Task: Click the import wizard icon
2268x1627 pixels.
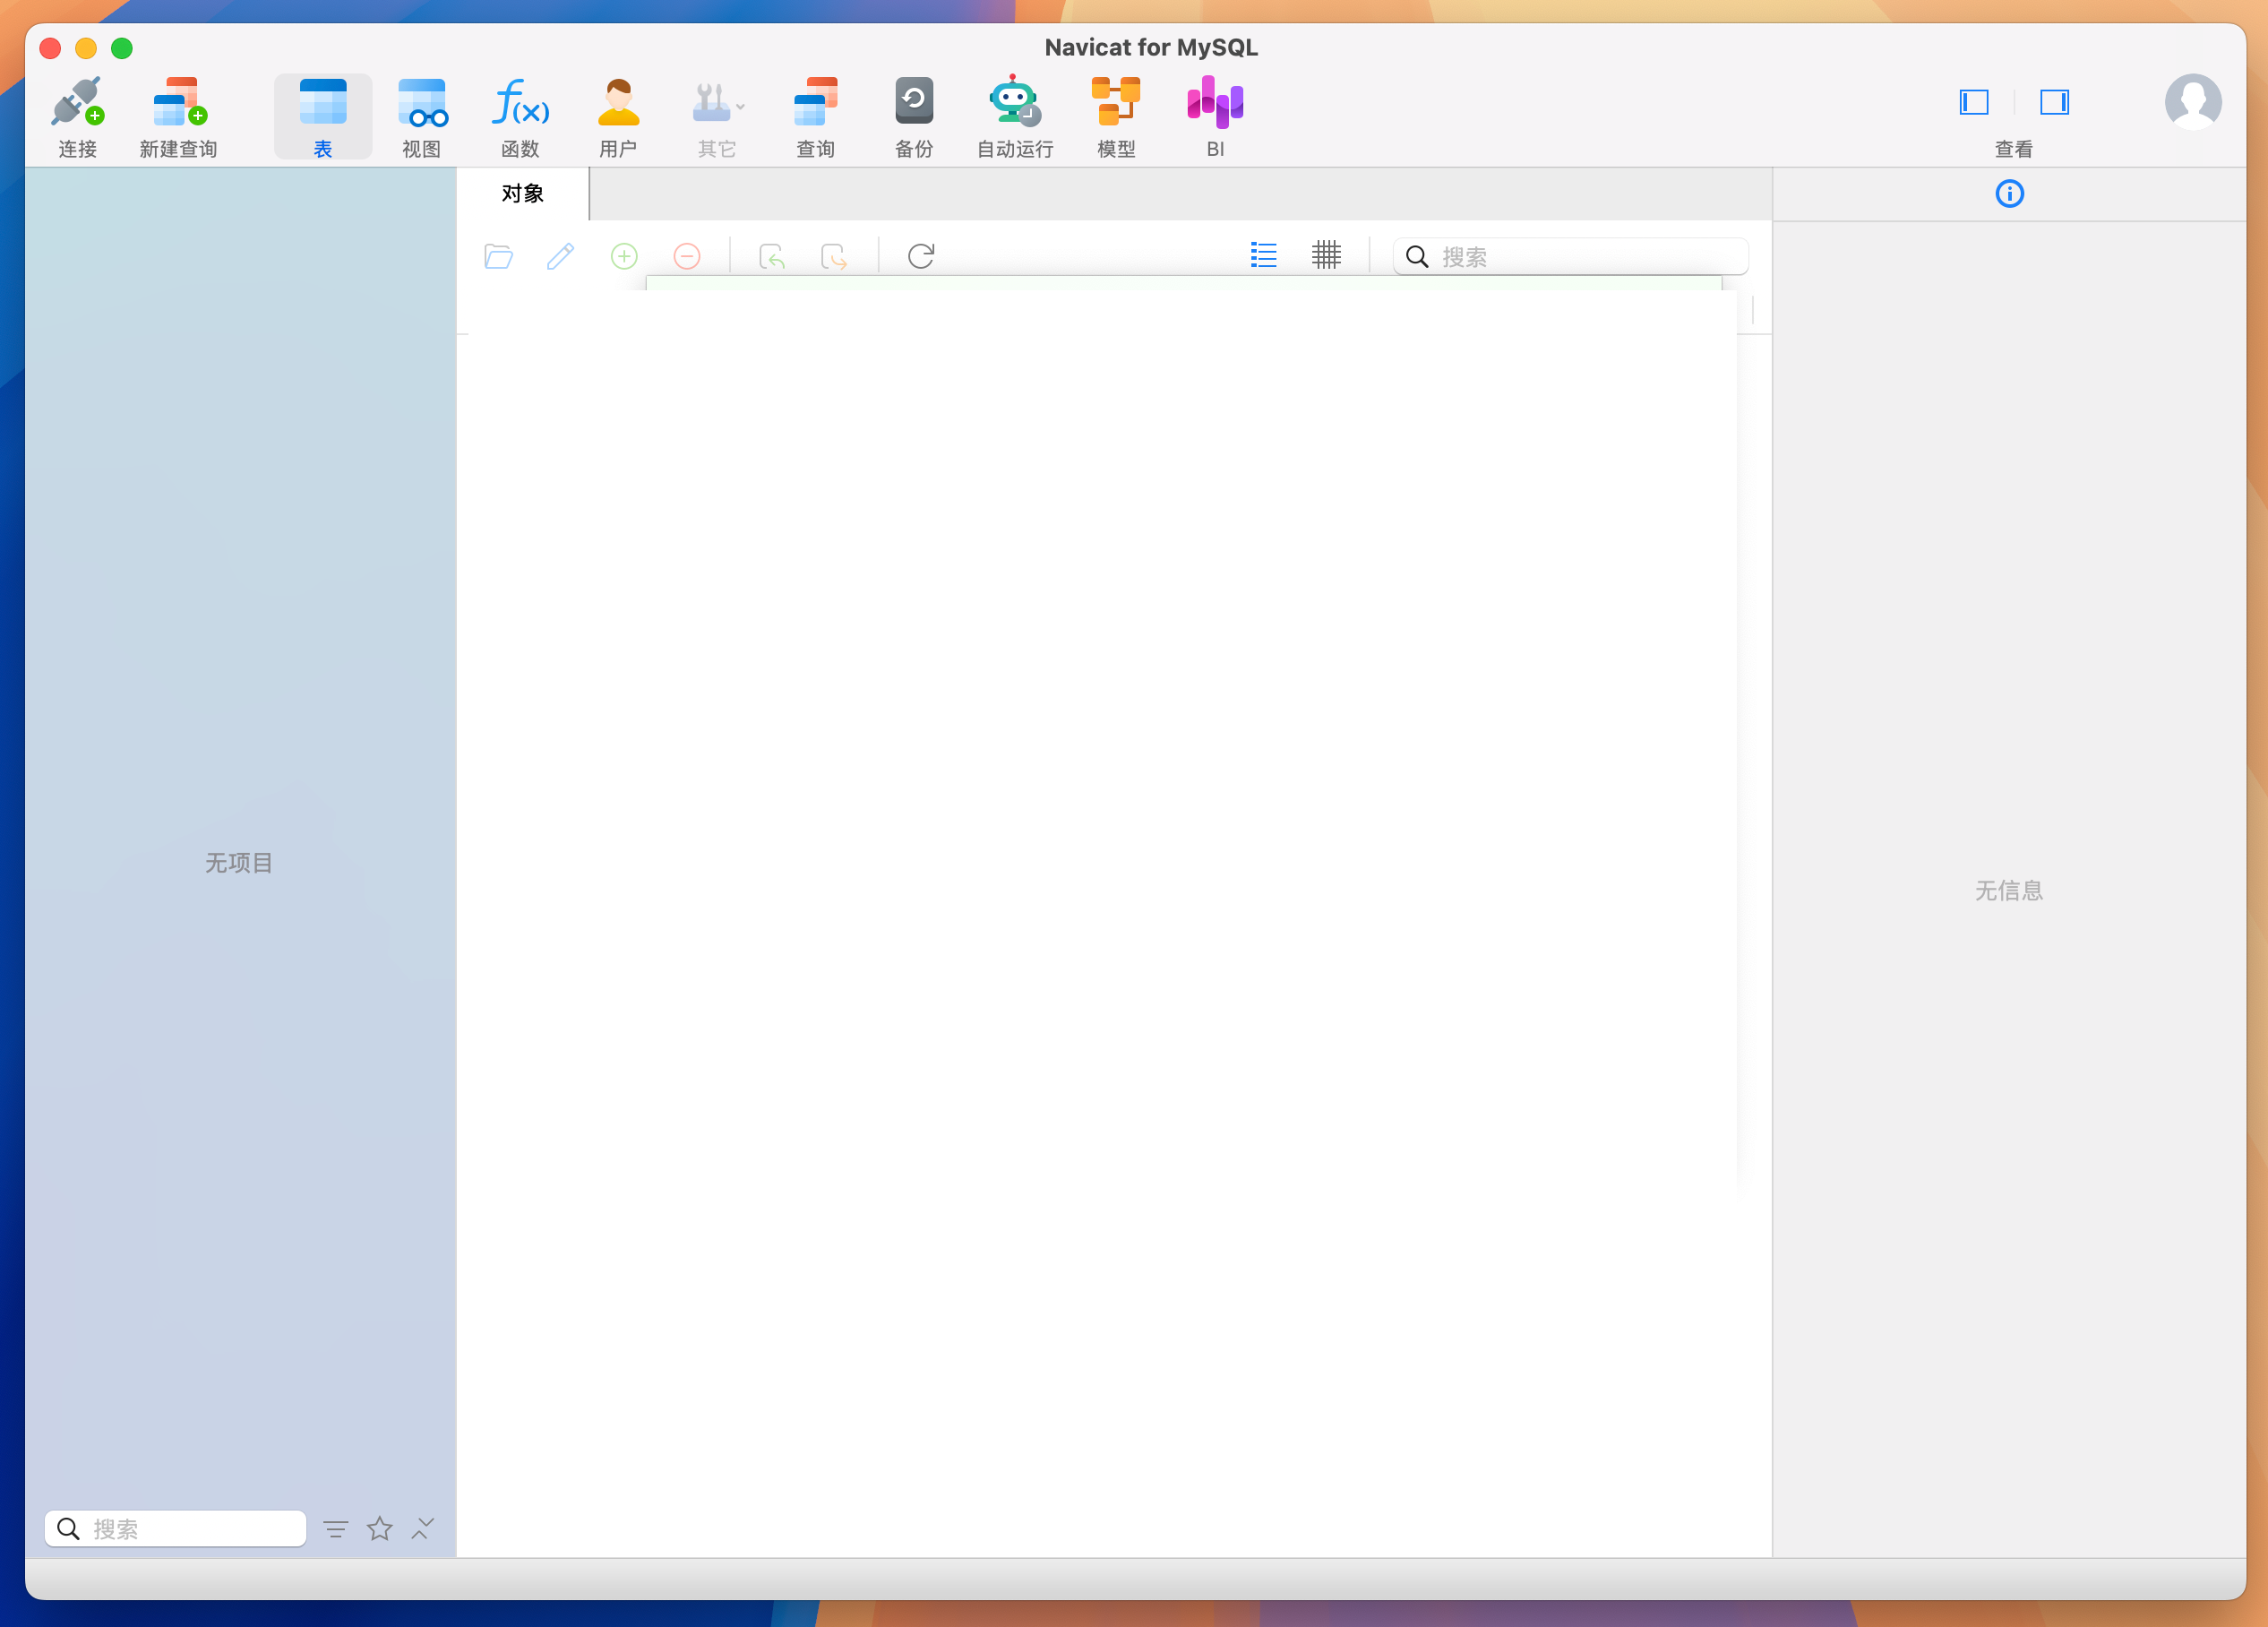Action: [x=772, y=256]
